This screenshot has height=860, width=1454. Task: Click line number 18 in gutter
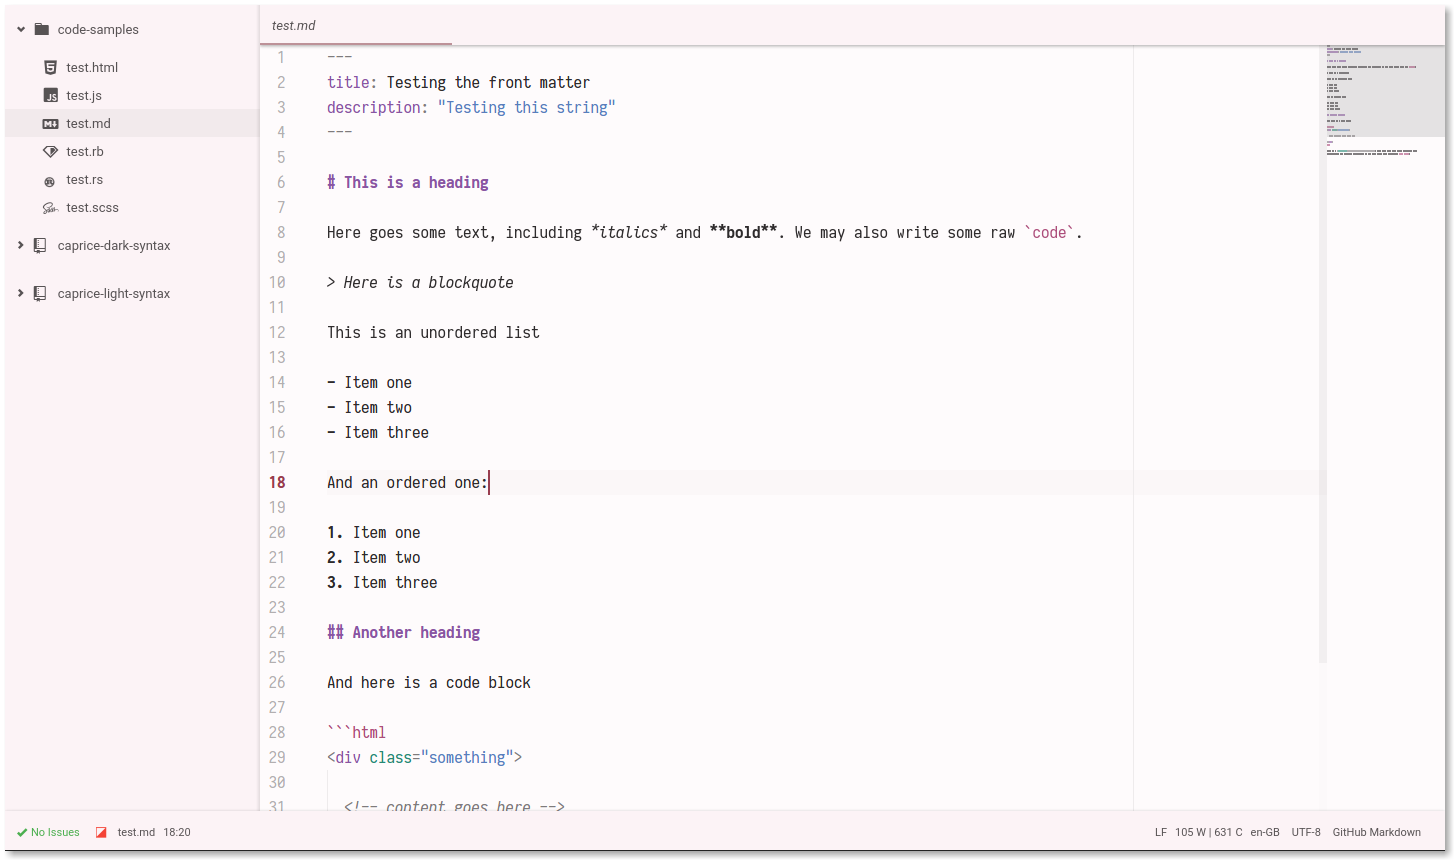click(x=277, y=482)
